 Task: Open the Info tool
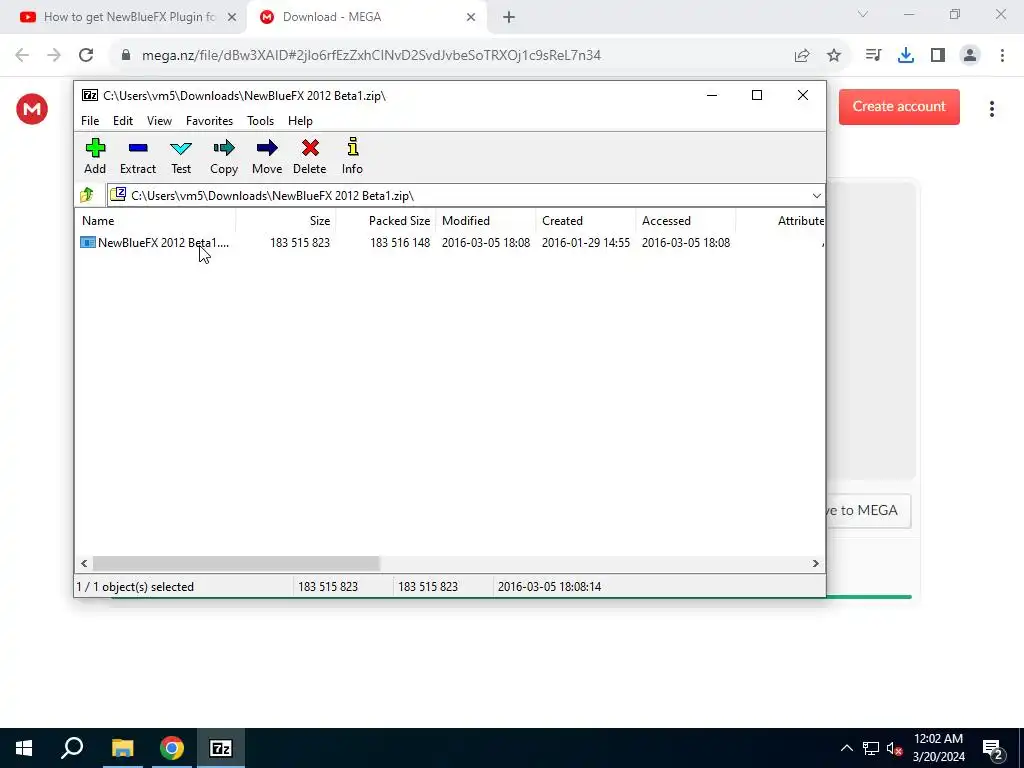tap(352, 156)
